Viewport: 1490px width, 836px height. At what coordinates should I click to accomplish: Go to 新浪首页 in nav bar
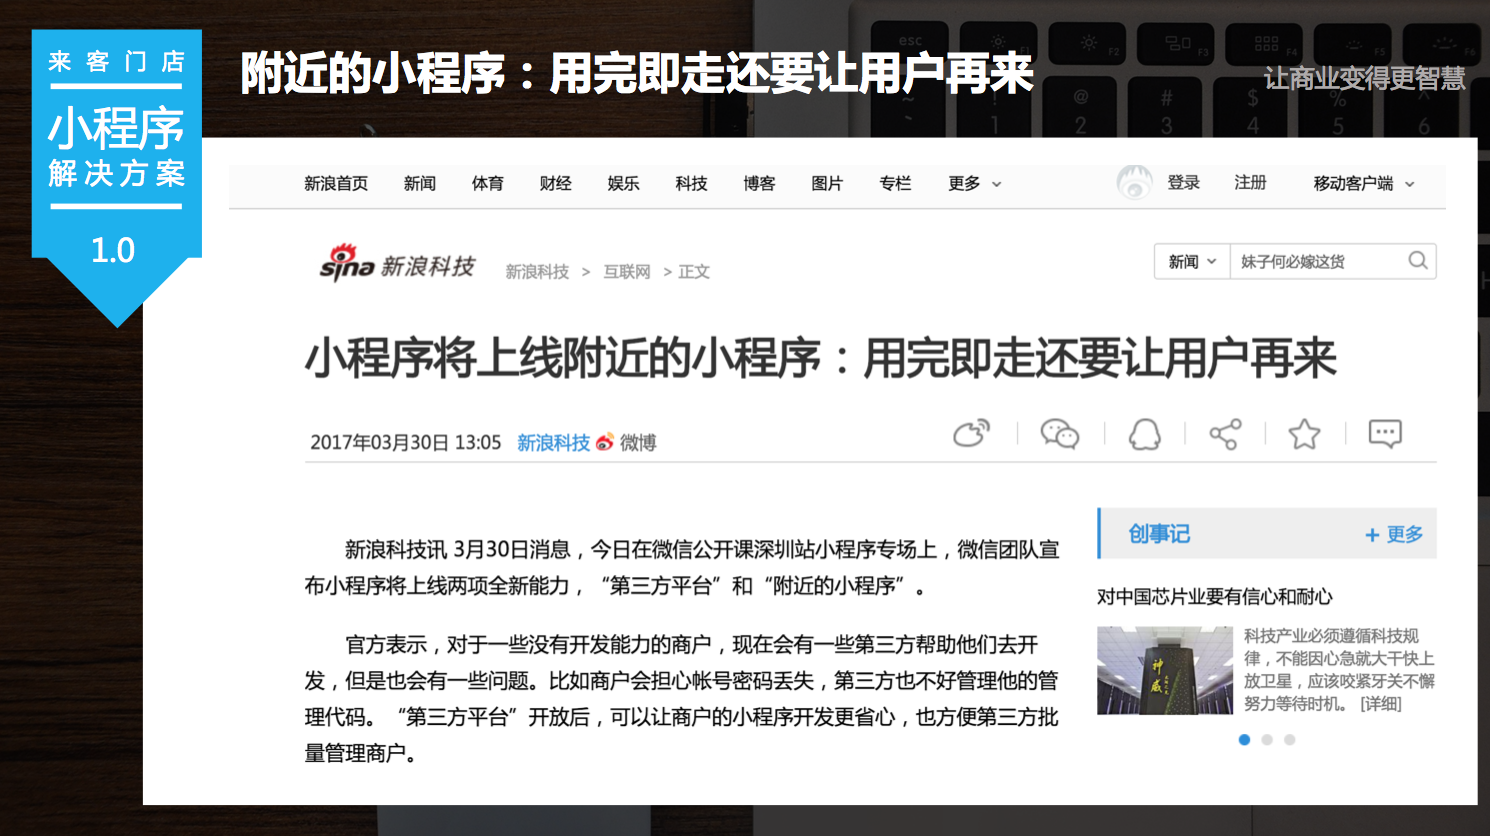pyautogui.click(x=336, y=184)
